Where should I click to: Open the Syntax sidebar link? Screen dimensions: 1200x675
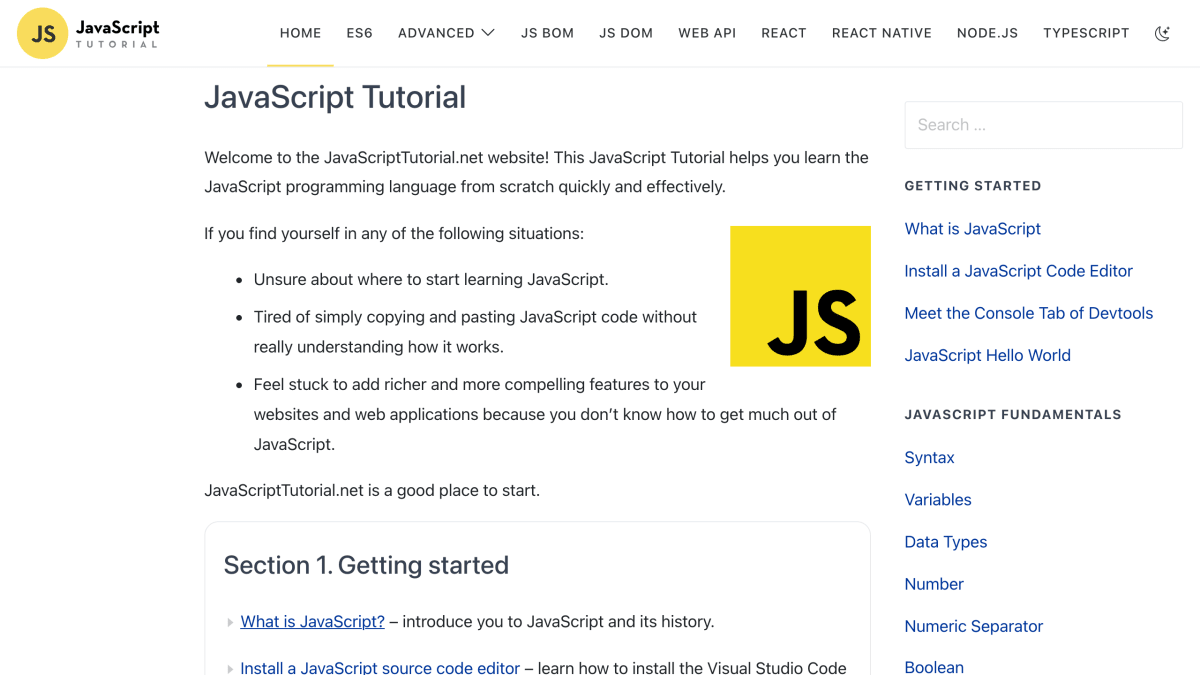[x=930, y=458]
